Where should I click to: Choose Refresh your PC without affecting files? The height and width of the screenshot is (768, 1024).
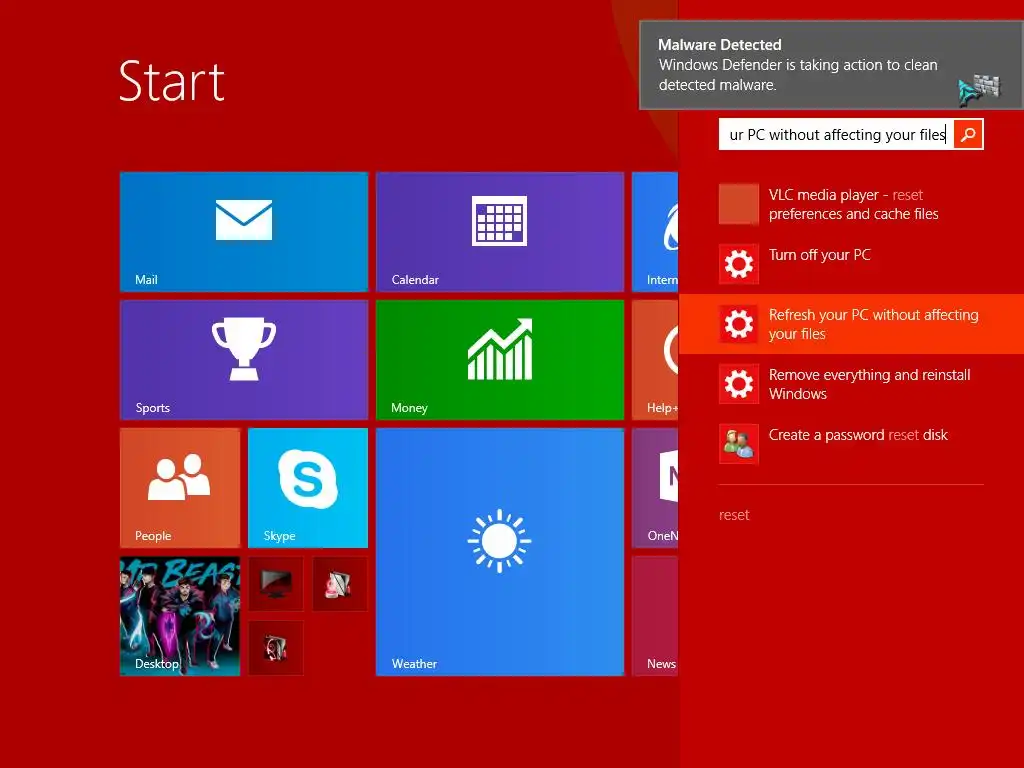(x=852, y=324)
